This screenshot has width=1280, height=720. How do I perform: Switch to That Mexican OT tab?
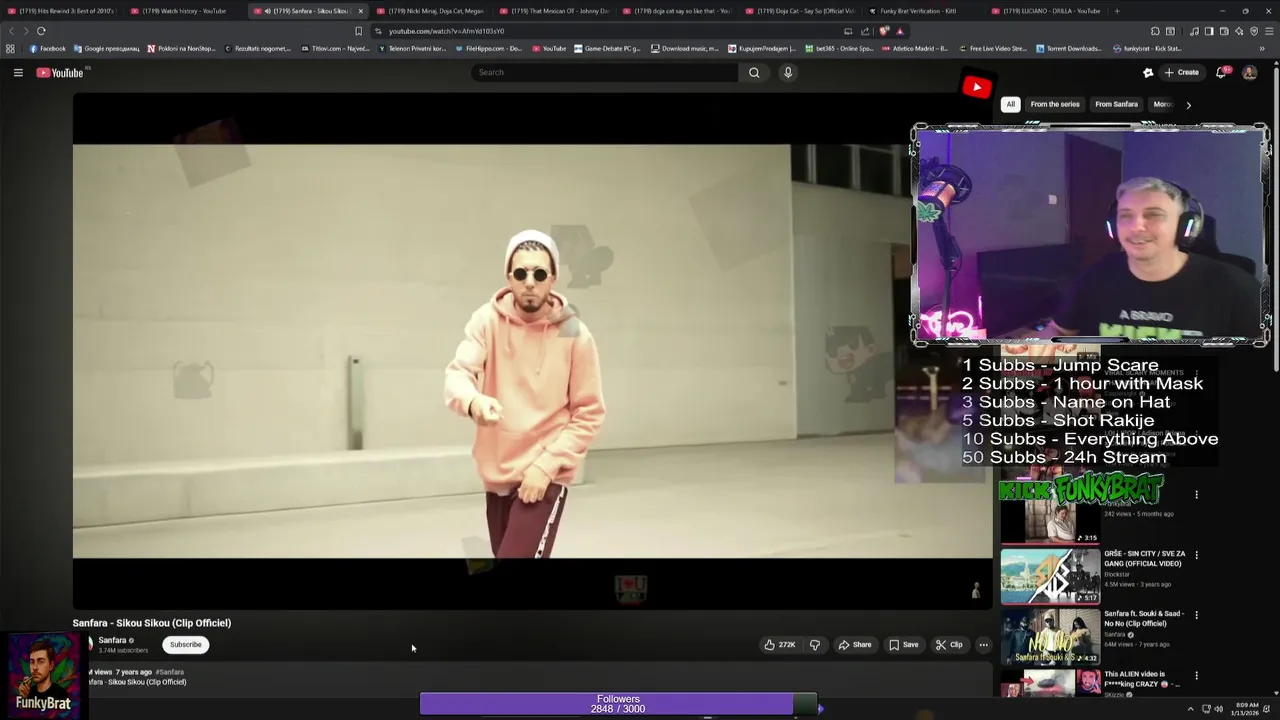[x=553, y=11]
